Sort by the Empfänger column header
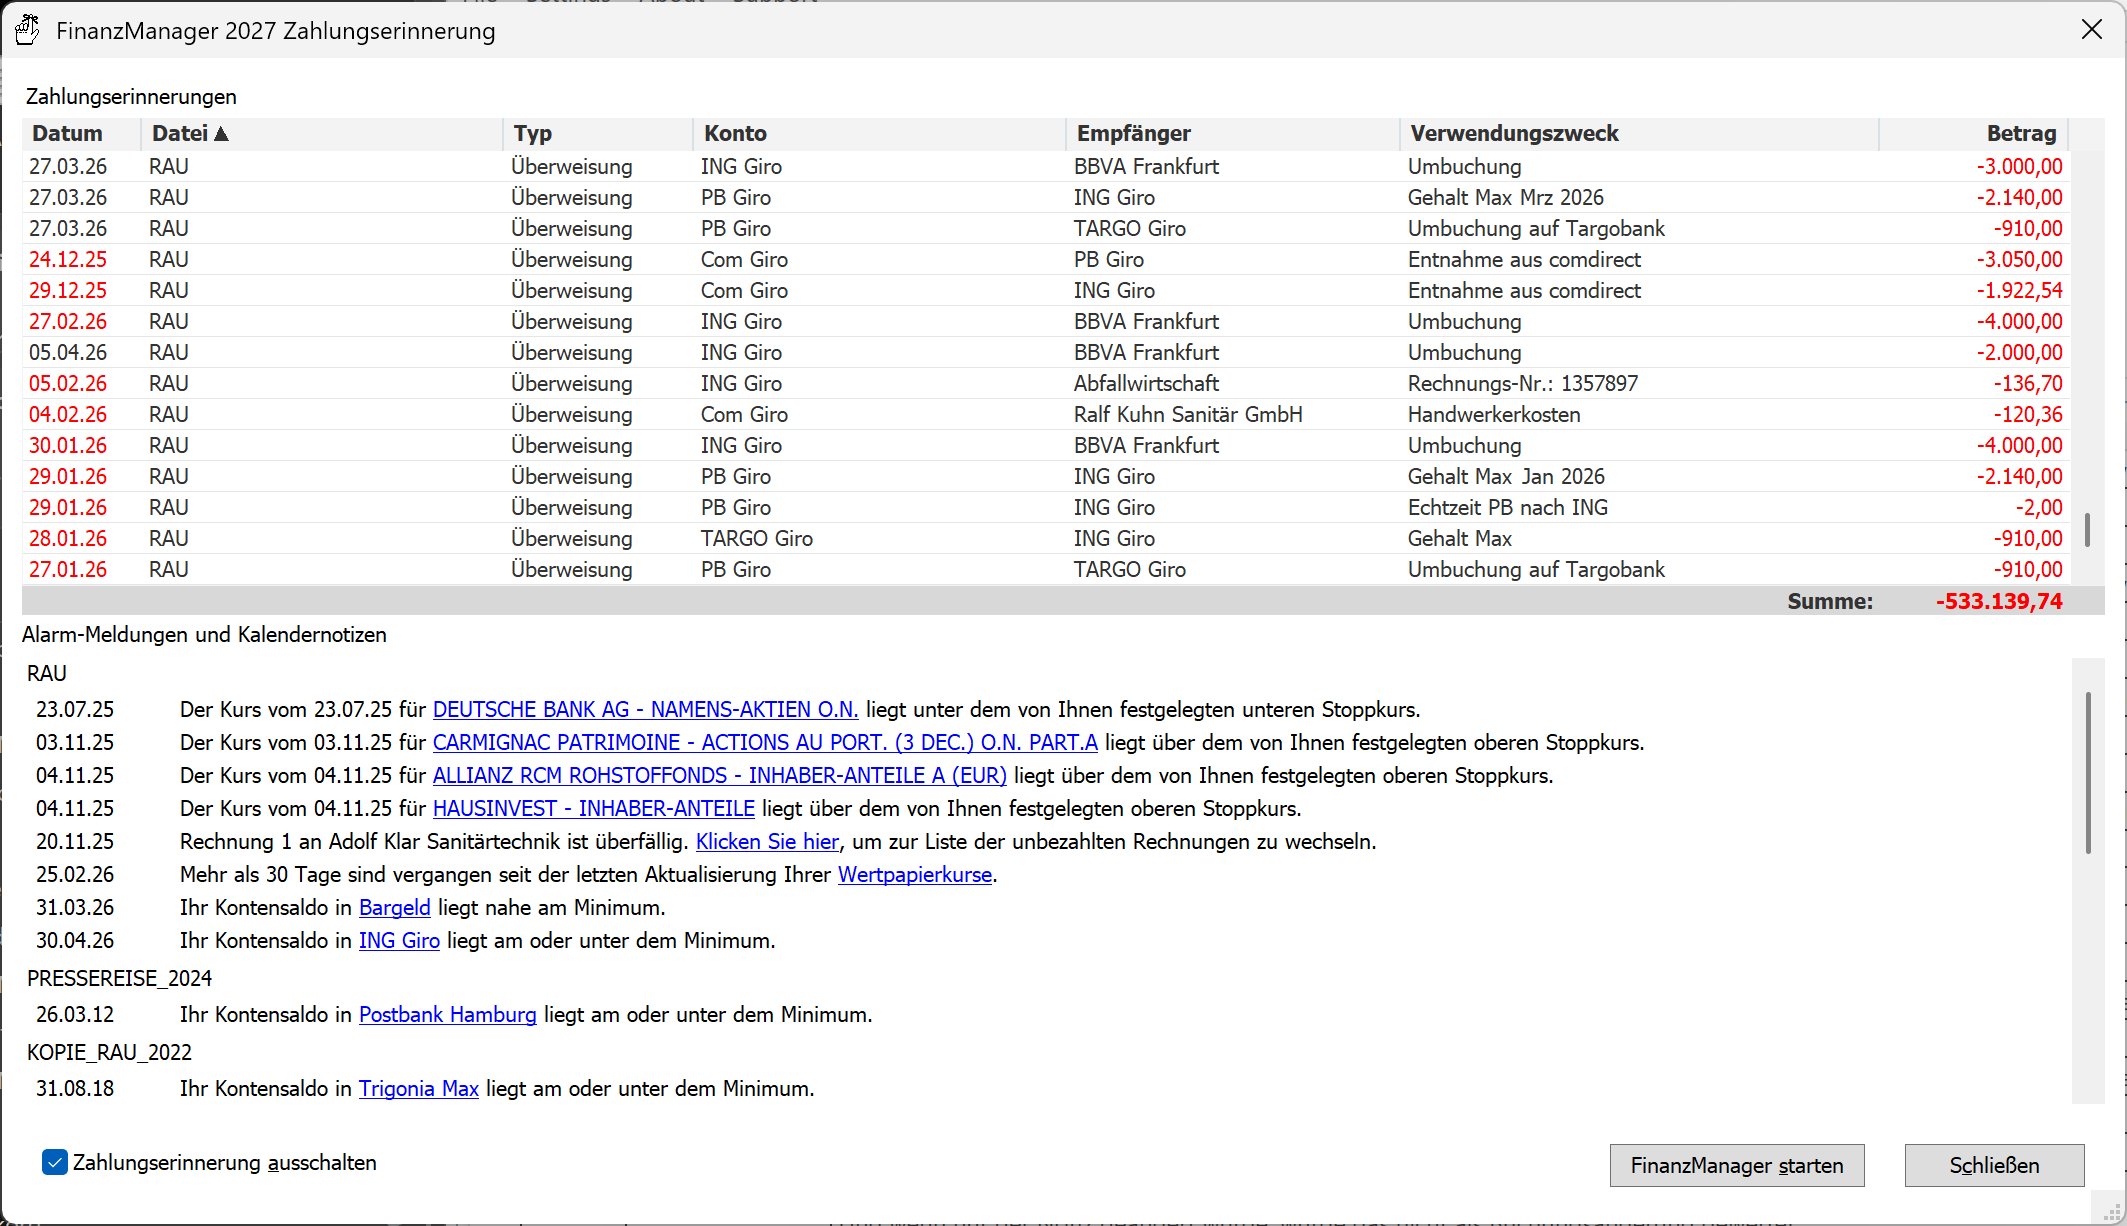 click(x=1233, y=134)
